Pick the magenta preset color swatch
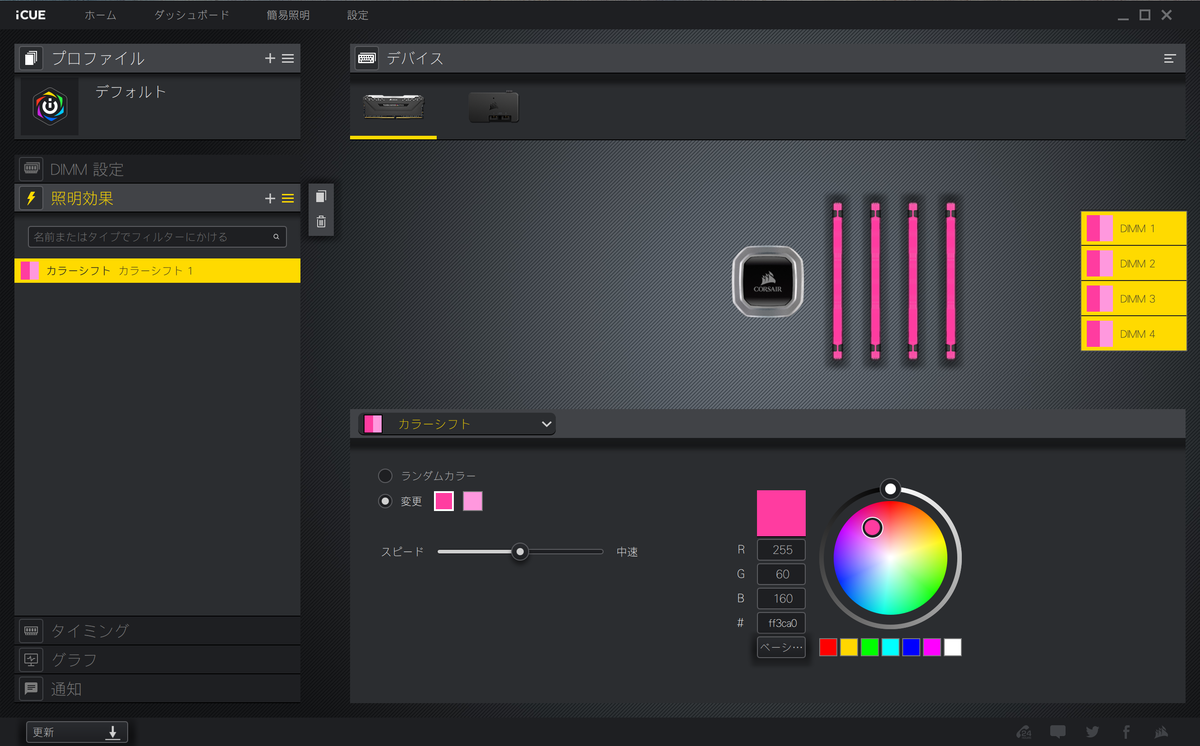Image resolution: width=1200 pixels, height=746 pixels. (x=932, y=647)
